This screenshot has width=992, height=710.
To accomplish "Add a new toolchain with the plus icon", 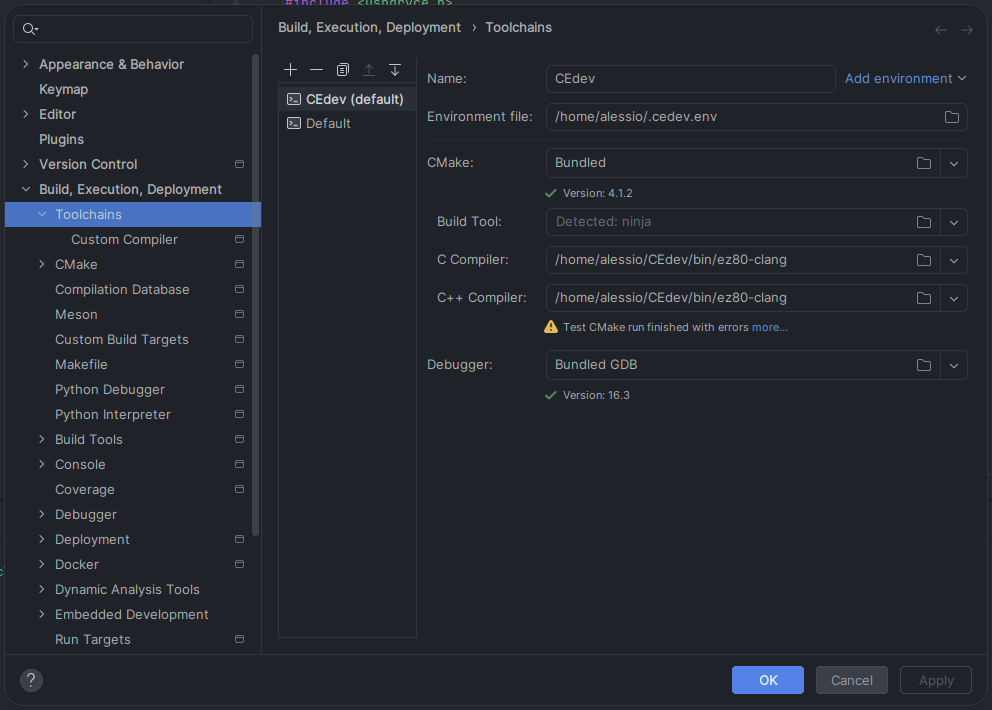I will [x=290, y=69].
